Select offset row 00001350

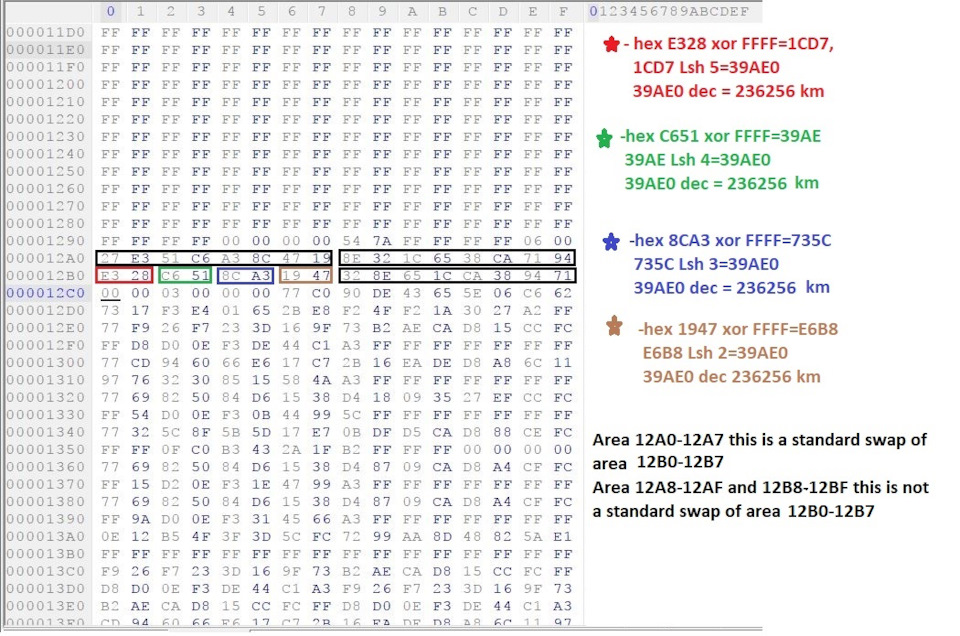coord(46,449)
